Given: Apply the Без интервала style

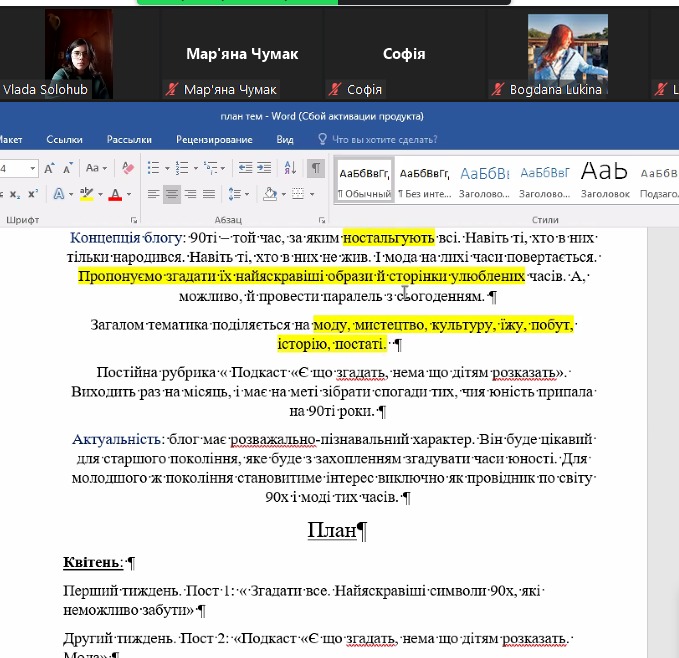Looking at the screenshot, I should pos(424,180).
